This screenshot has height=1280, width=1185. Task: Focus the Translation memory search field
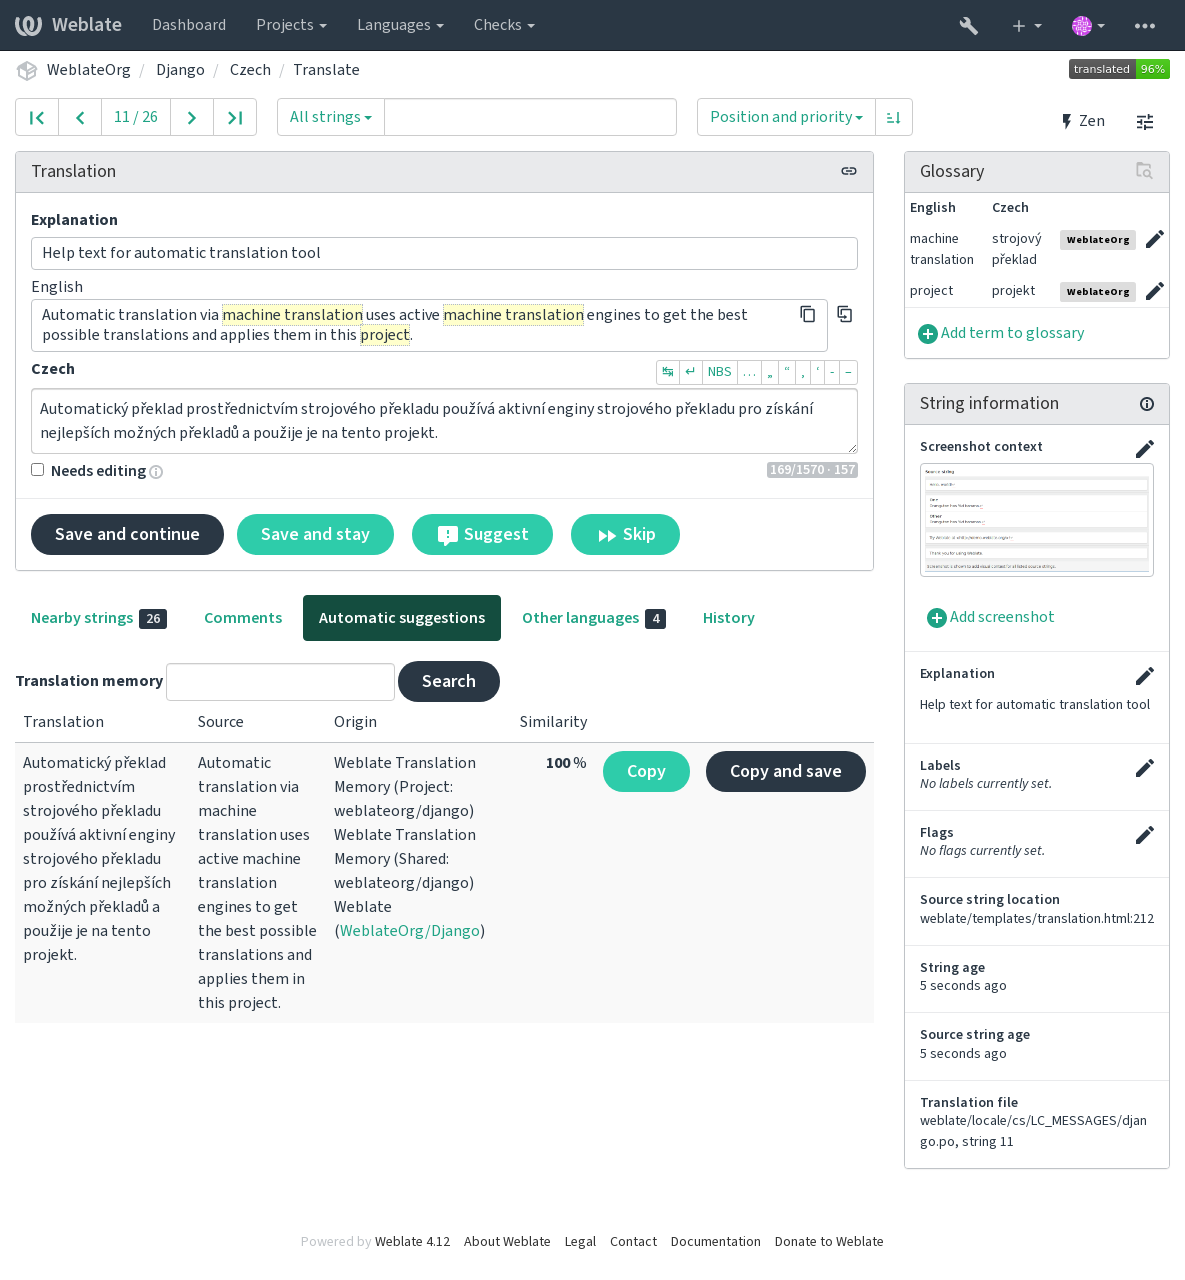point(280,681)
